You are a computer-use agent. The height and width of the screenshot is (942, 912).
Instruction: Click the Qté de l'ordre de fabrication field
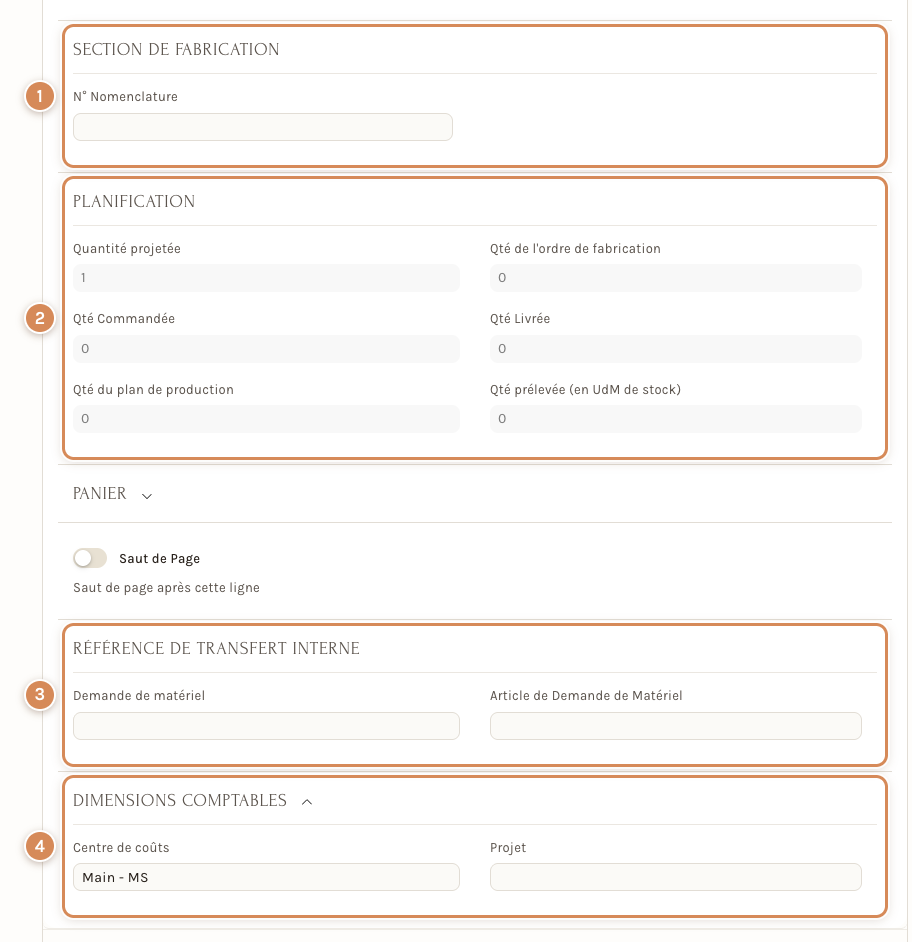pyautogui.click(x=676, y=278)
